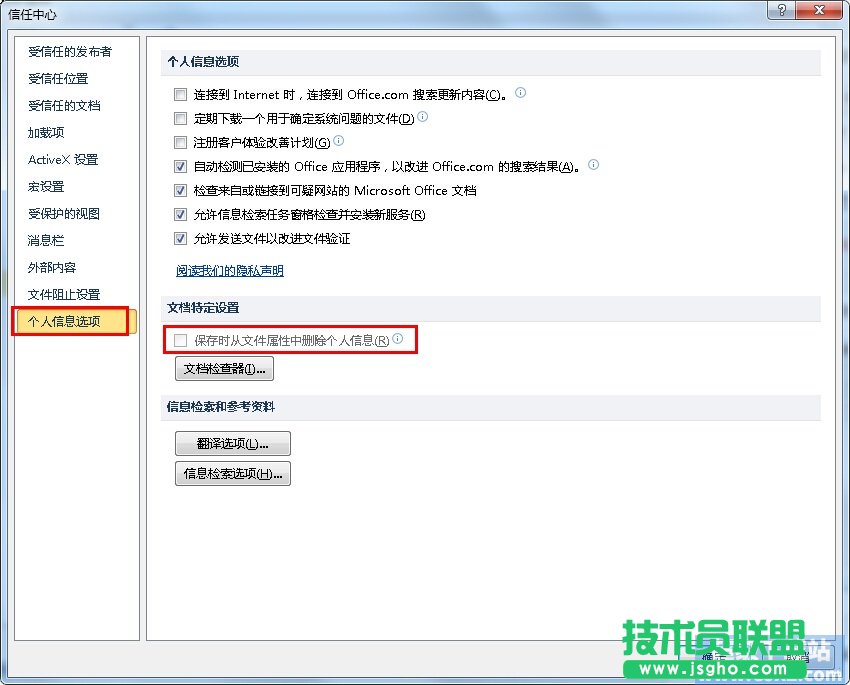
Task: Select the ActiveX 设置 category
Action: point(63,159)
